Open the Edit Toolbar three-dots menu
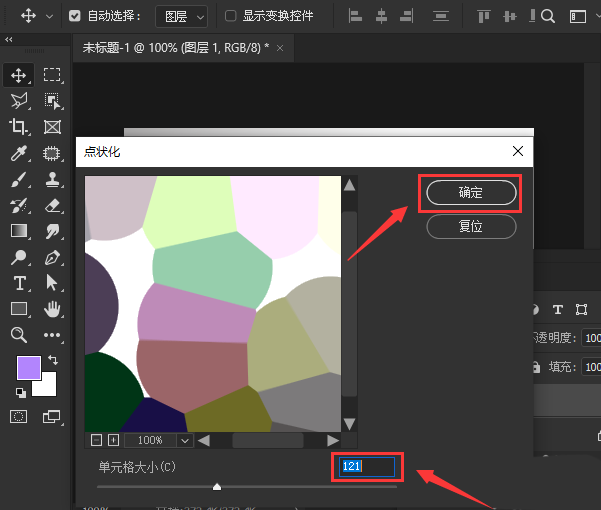The height and width of the screenshot is (510, 601). coord(52,335)
